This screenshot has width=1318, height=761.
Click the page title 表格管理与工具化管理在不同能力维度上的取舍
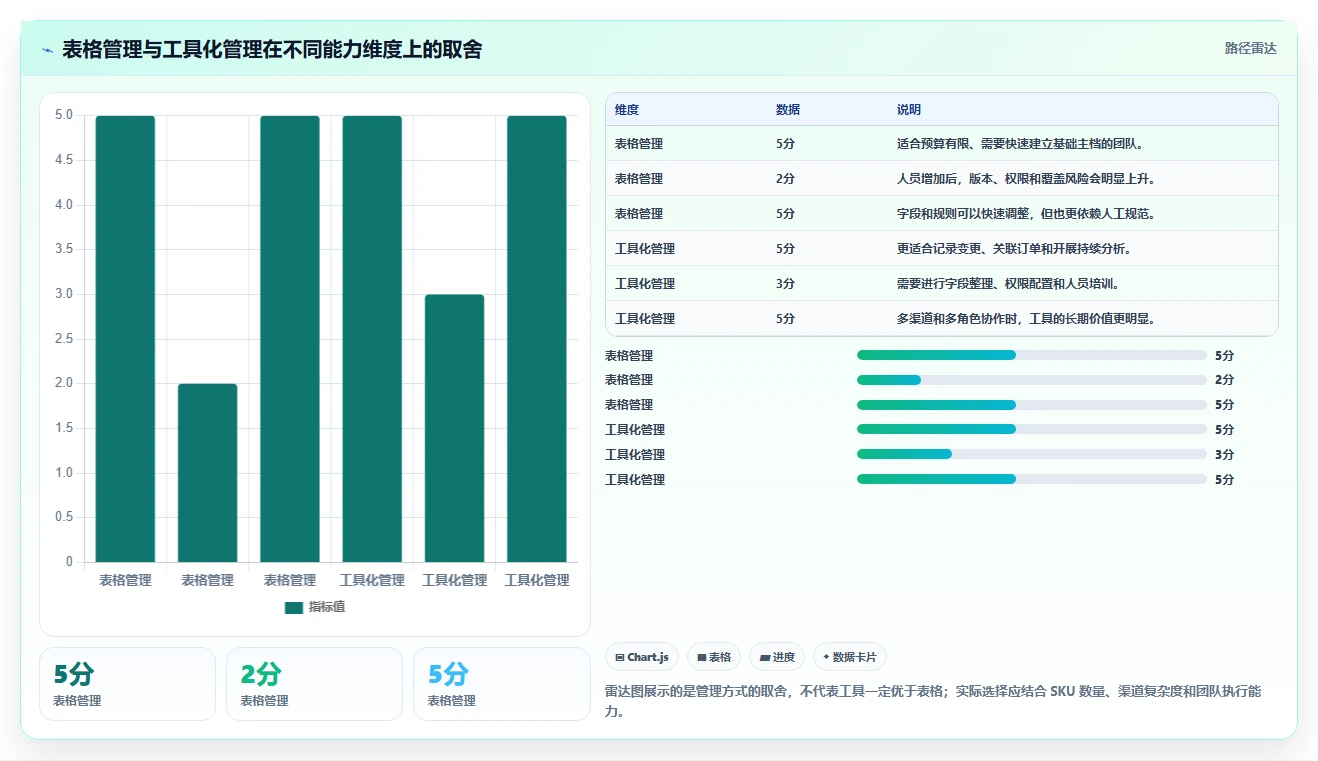pos(272,49)
